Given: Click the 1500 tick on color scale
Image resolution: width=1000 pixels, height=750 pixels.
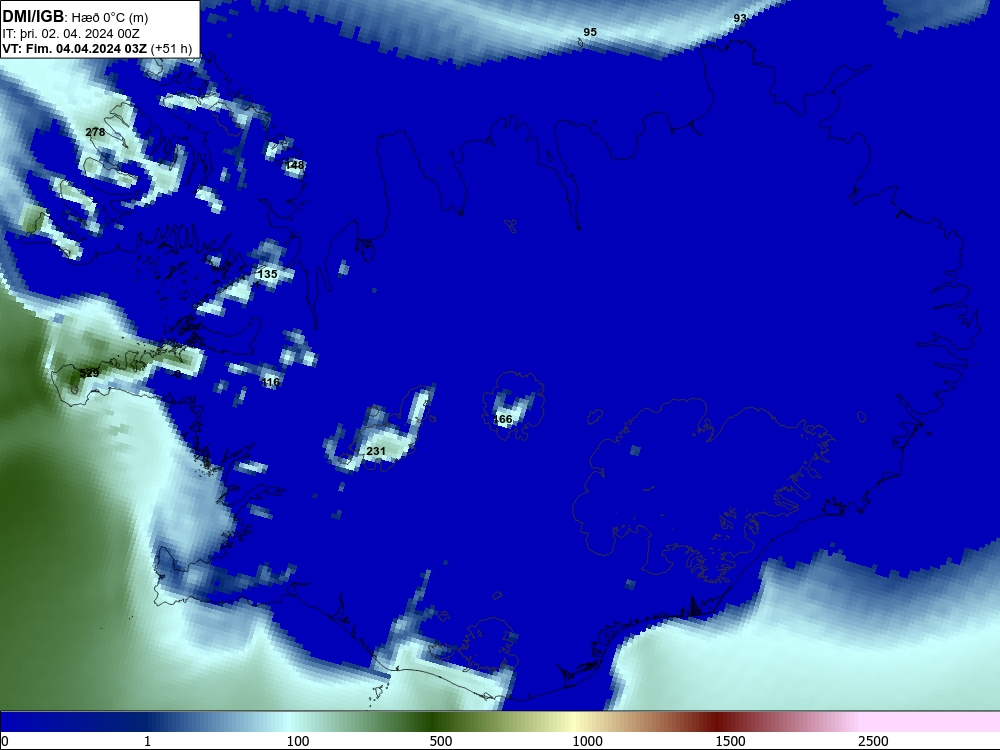Looking at the screenshot, I should [x=730, y=741].
